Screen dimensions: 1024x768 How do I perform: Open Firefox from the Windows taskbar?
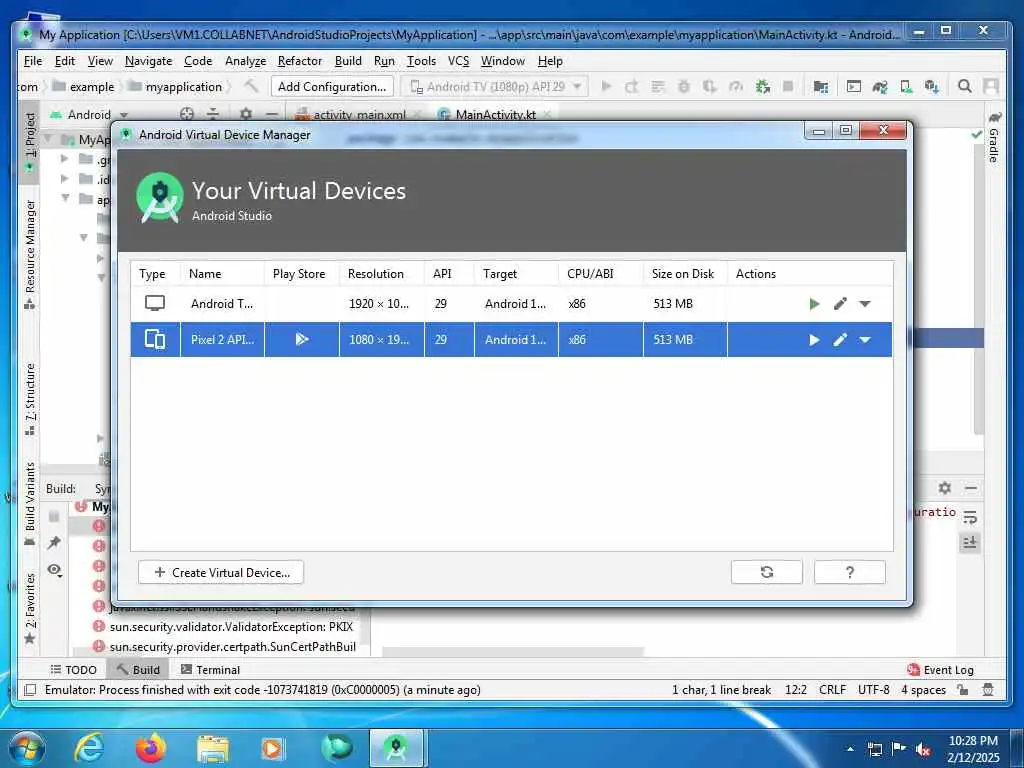[x=151, y=747]
